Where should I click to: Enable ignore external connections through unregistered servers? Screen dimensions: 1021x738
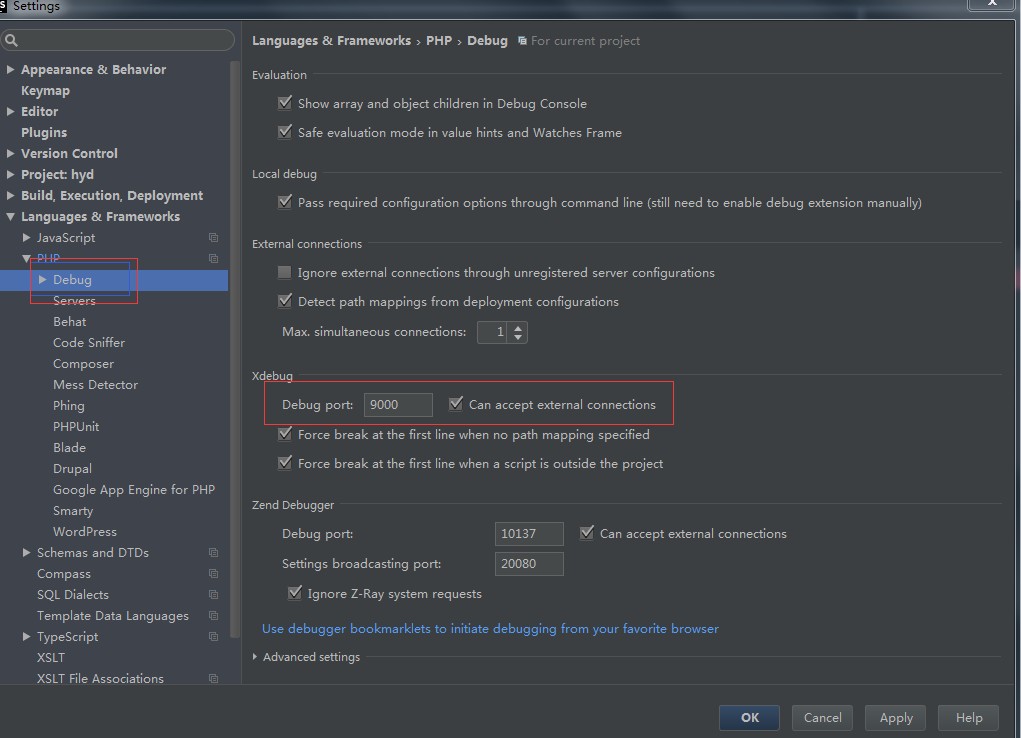pyautogui.click(x=285, y=272)
